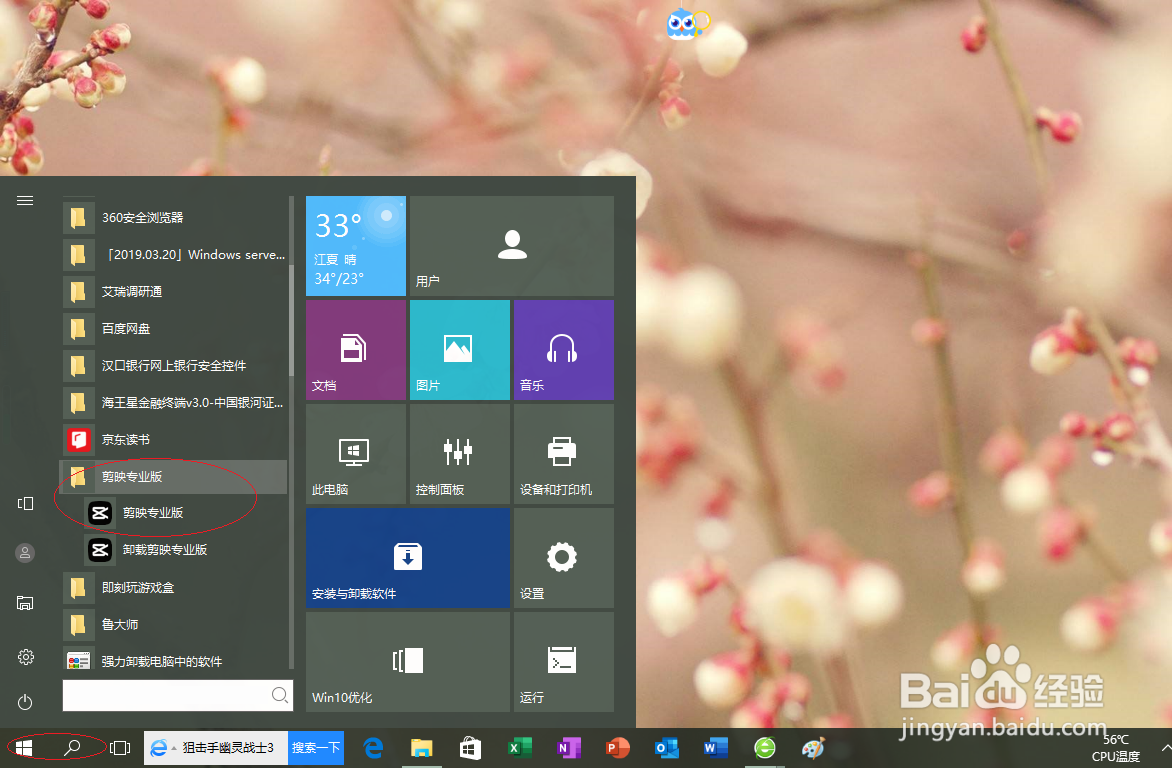Click the 狙击手幽灵战士3 taskbar search field
Image resolution: width=1172 pixels, height=768 pixels.
click(216, 748)
